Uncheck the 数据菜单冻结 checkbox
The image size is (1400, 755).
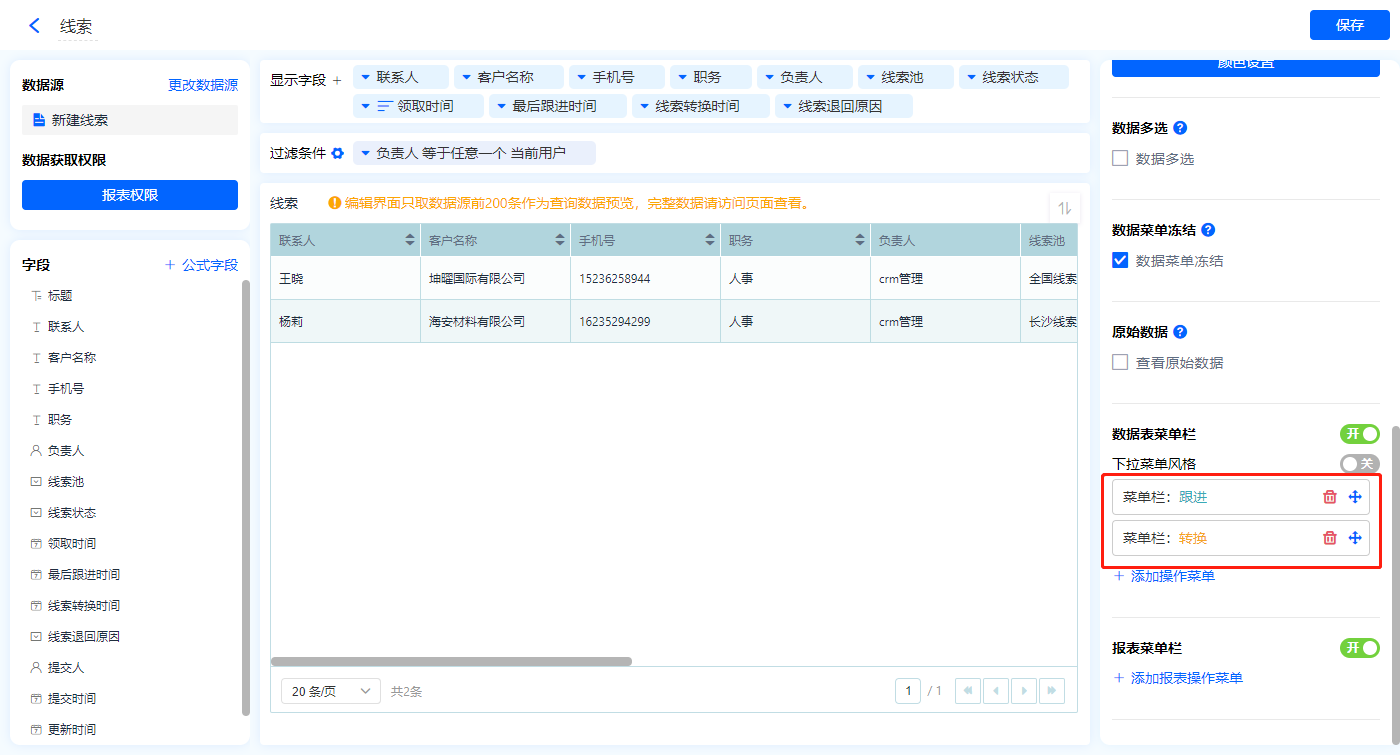pos(1120,261)
